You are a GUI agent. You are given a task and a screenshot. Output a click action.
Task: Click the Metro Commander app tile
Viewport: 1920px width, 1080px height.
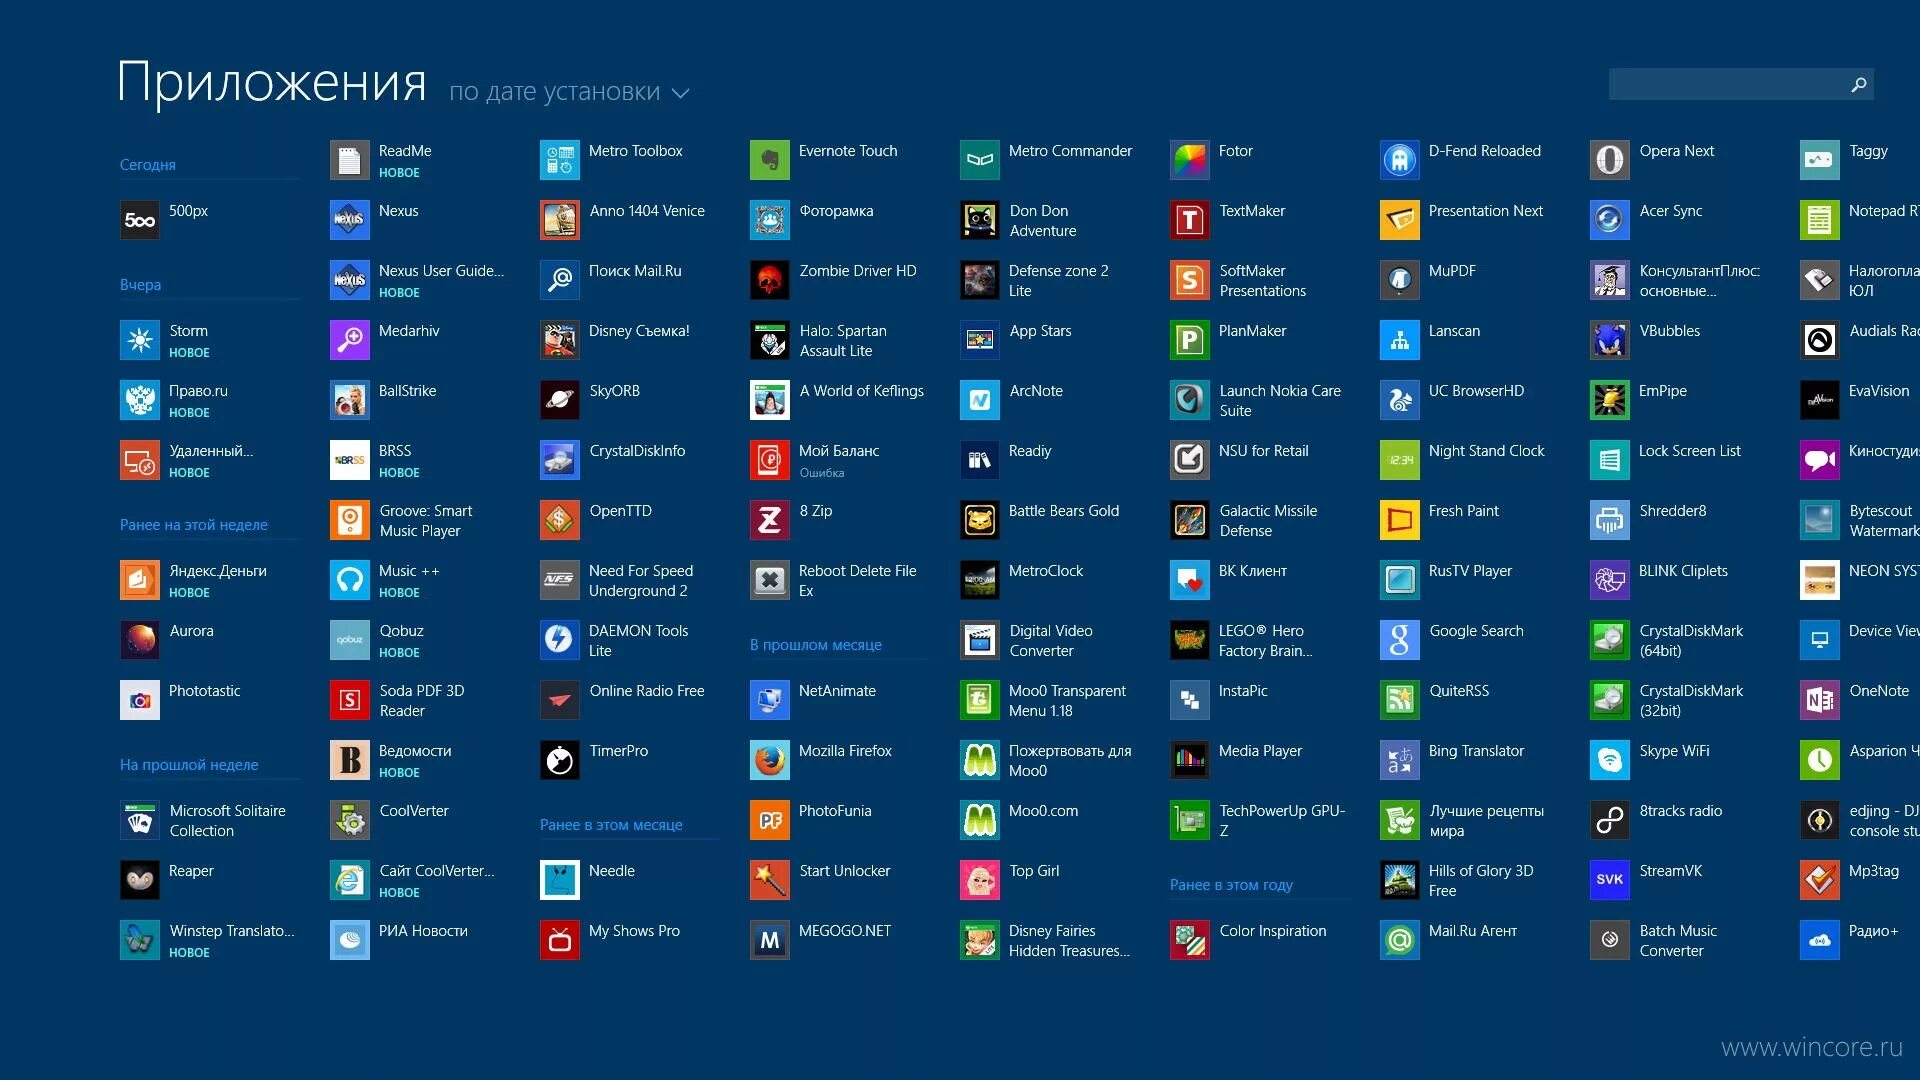(1047, 152)
